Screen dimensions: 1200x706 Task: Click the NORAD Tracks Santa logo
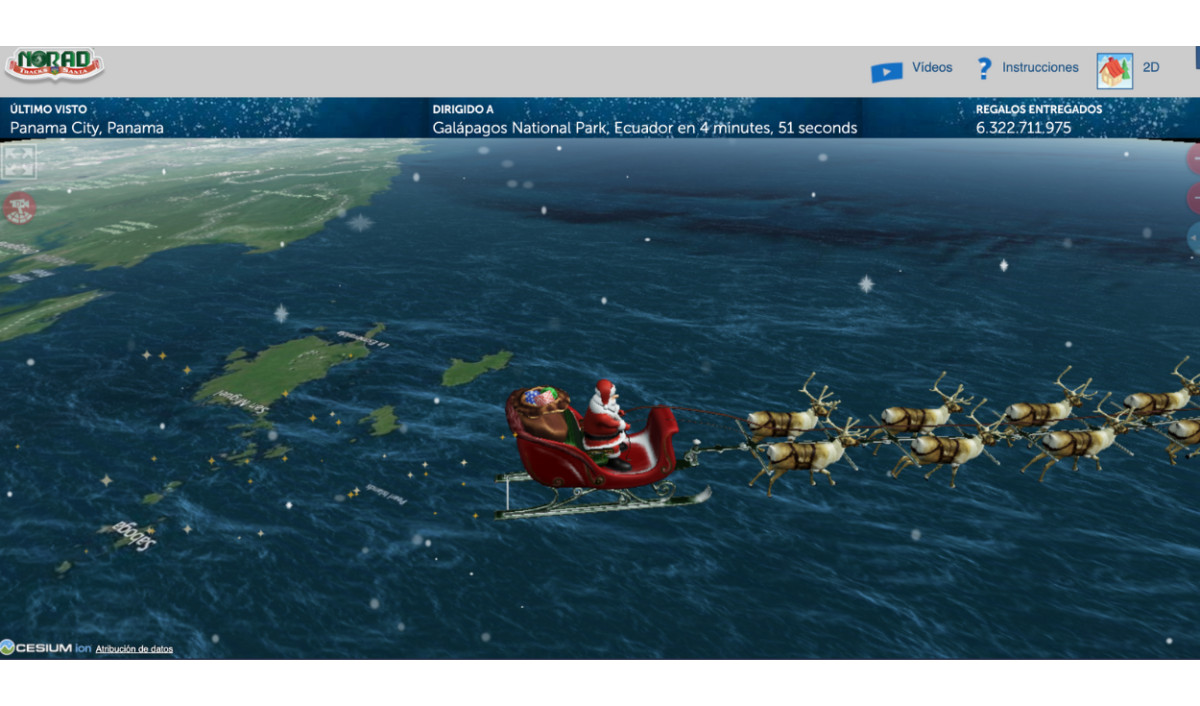[54, 65]
